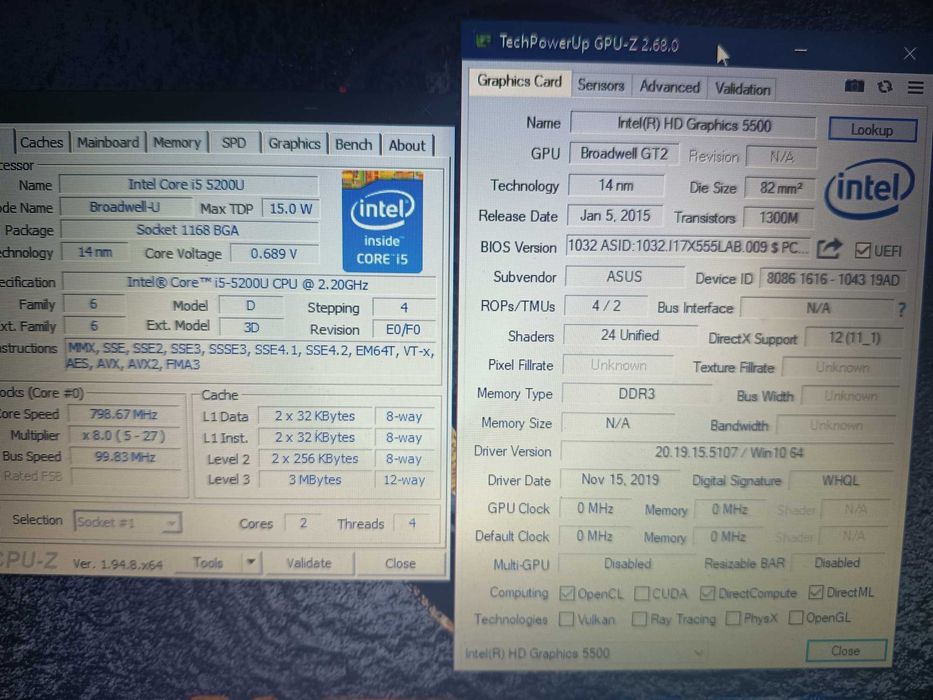Toggle the DirectCompute checkbox
This screenshot has height=700, width=933.
tap(707, 593)
